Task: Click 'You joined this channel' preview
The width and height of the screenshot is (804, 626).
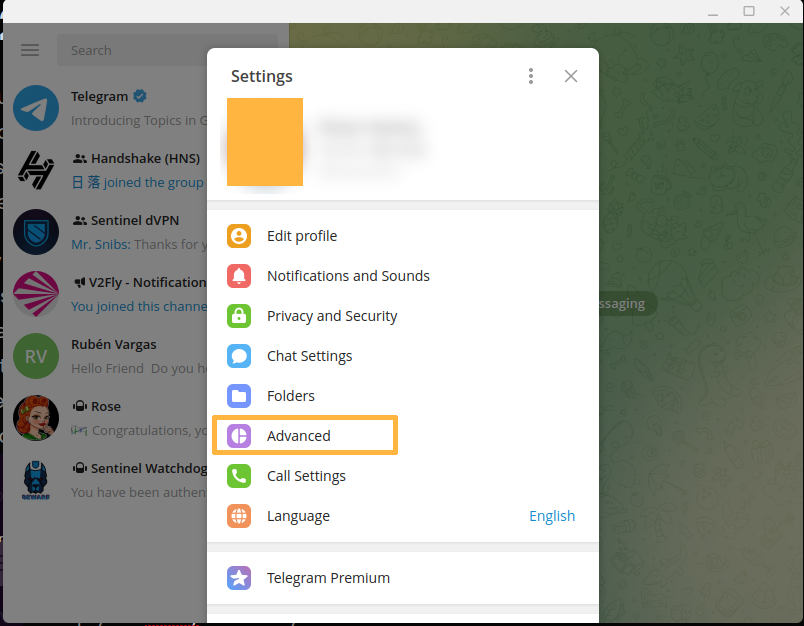Action: pyautogui.click(x=139, y=307)
